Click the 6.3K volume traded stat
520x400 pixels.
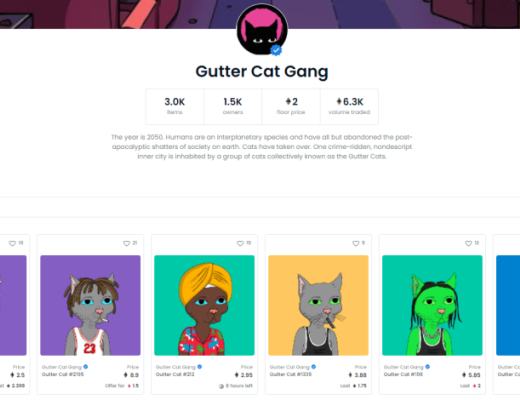tap(349, 107)
